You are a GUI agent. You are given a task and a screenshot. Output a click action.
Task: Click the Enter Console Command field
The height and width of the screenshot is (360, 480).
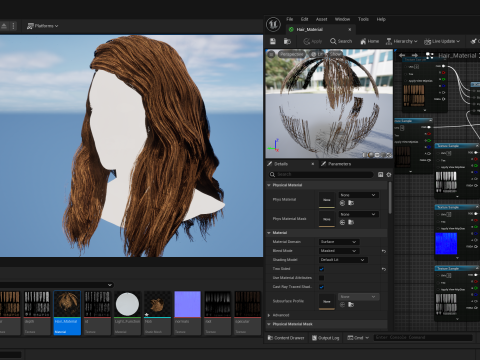423,338
